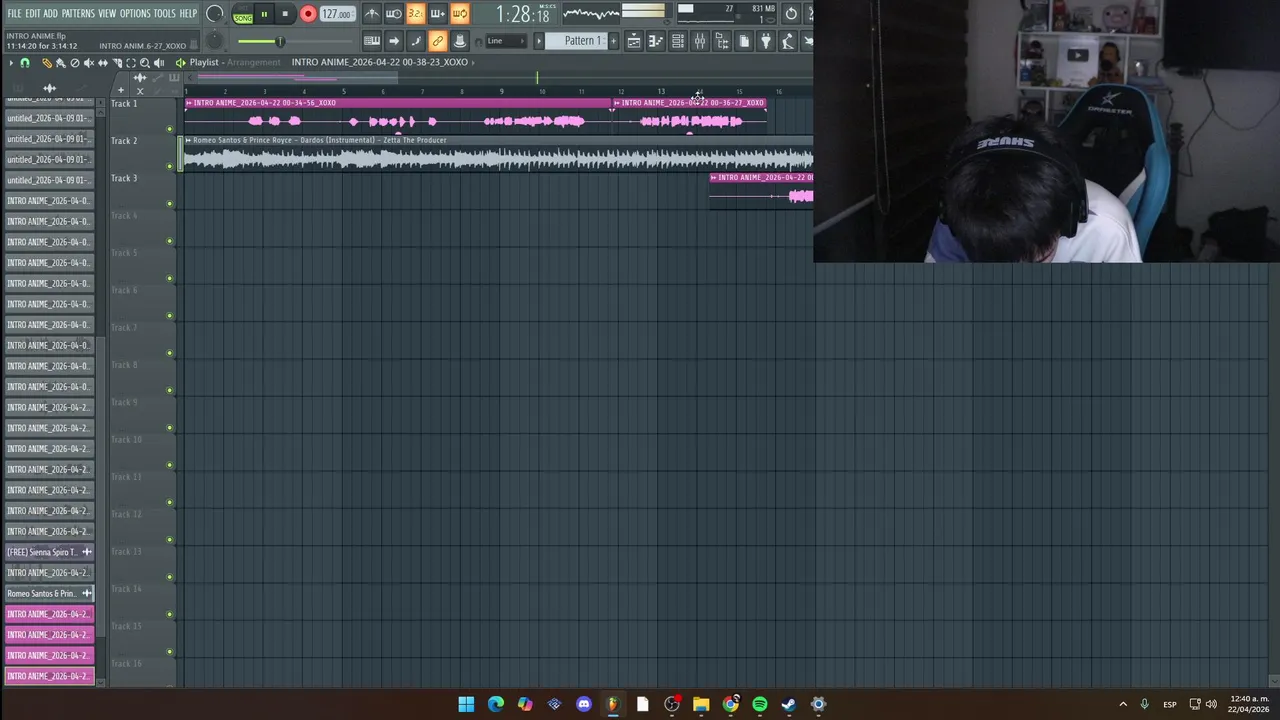Open the OPTIONS menu
This screenshot has height=720, width=1280.
tap(135, 14)
